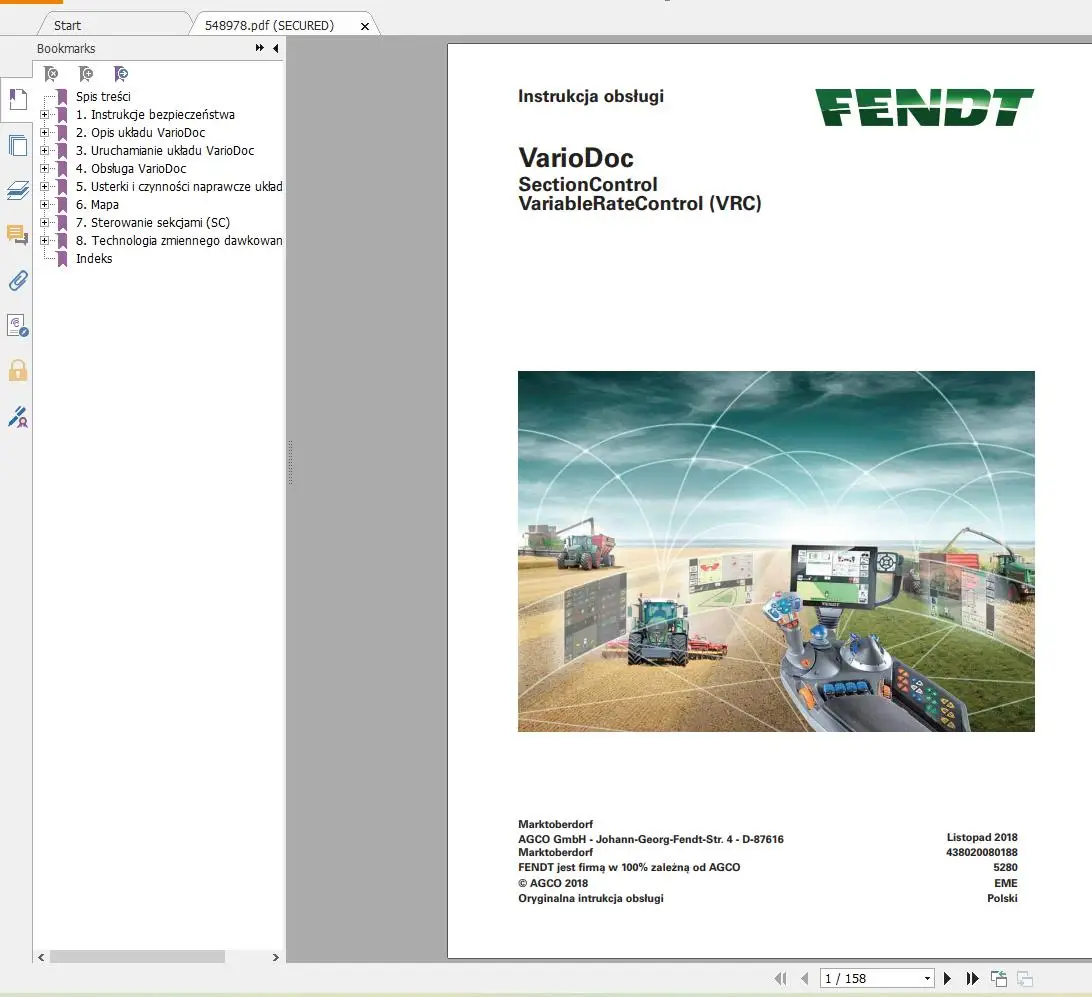Screen dimensions: 1092x997
Task: Go to first page button
Action: tap(781, 978)
